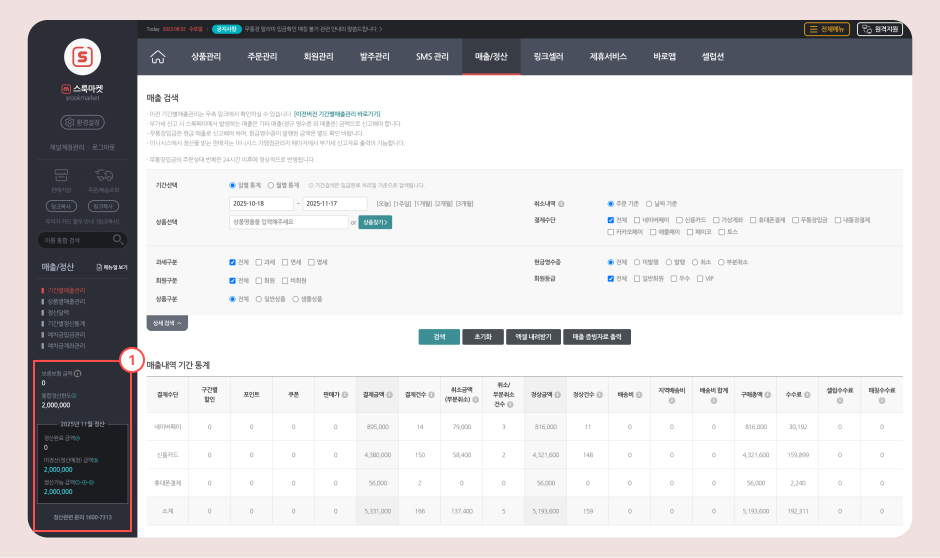Select the 월별 통계 radio option

(270, 185)
